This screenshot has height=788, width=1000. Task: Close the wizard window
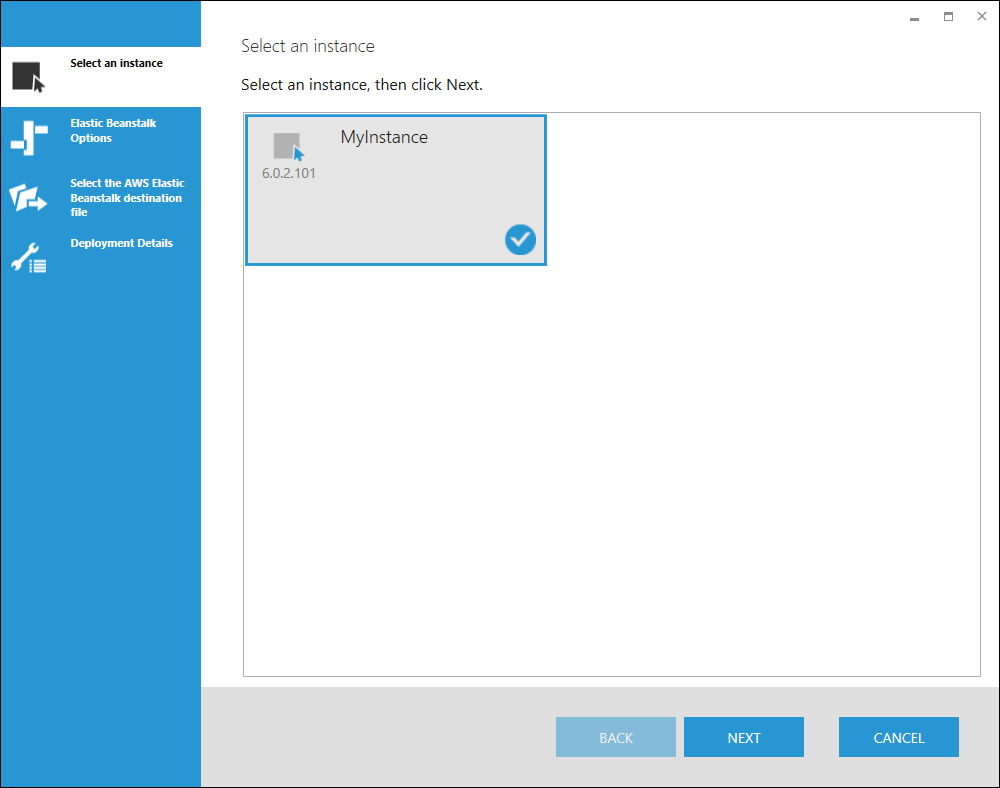[981, 17]
